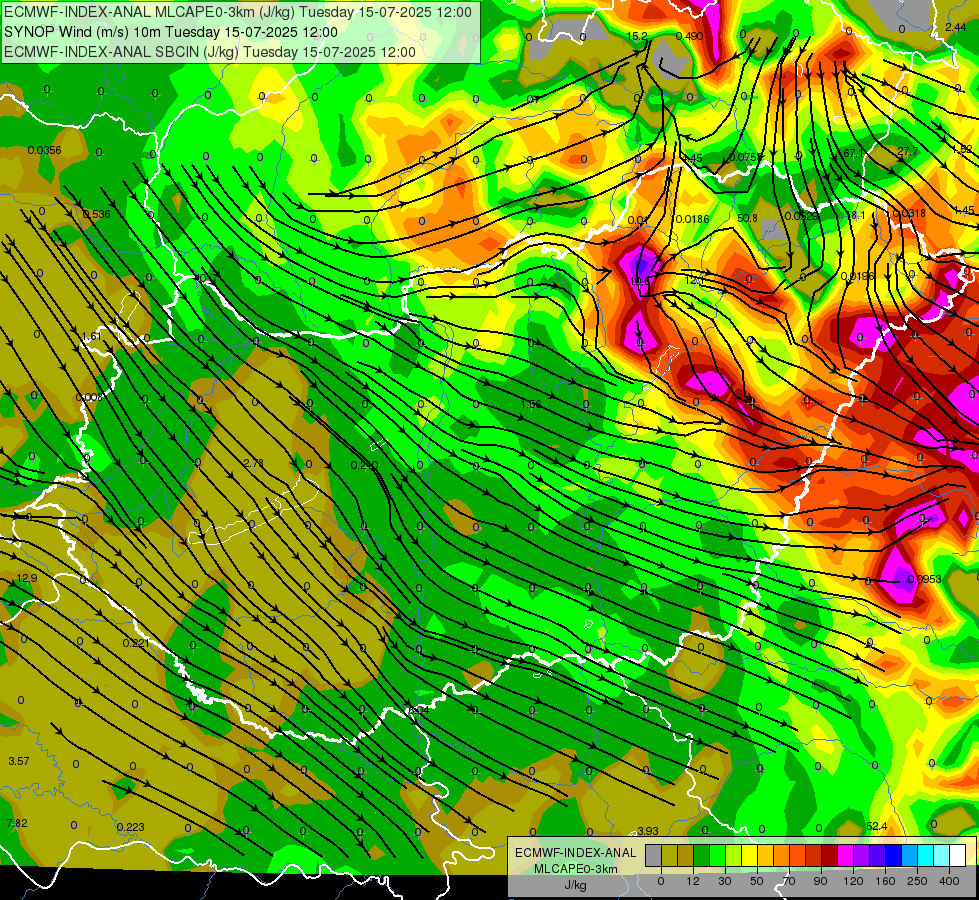Viewport: 979px width, 900px height.
Task: Click the '160' tick label on legend
Action: [x=885, y=881]
